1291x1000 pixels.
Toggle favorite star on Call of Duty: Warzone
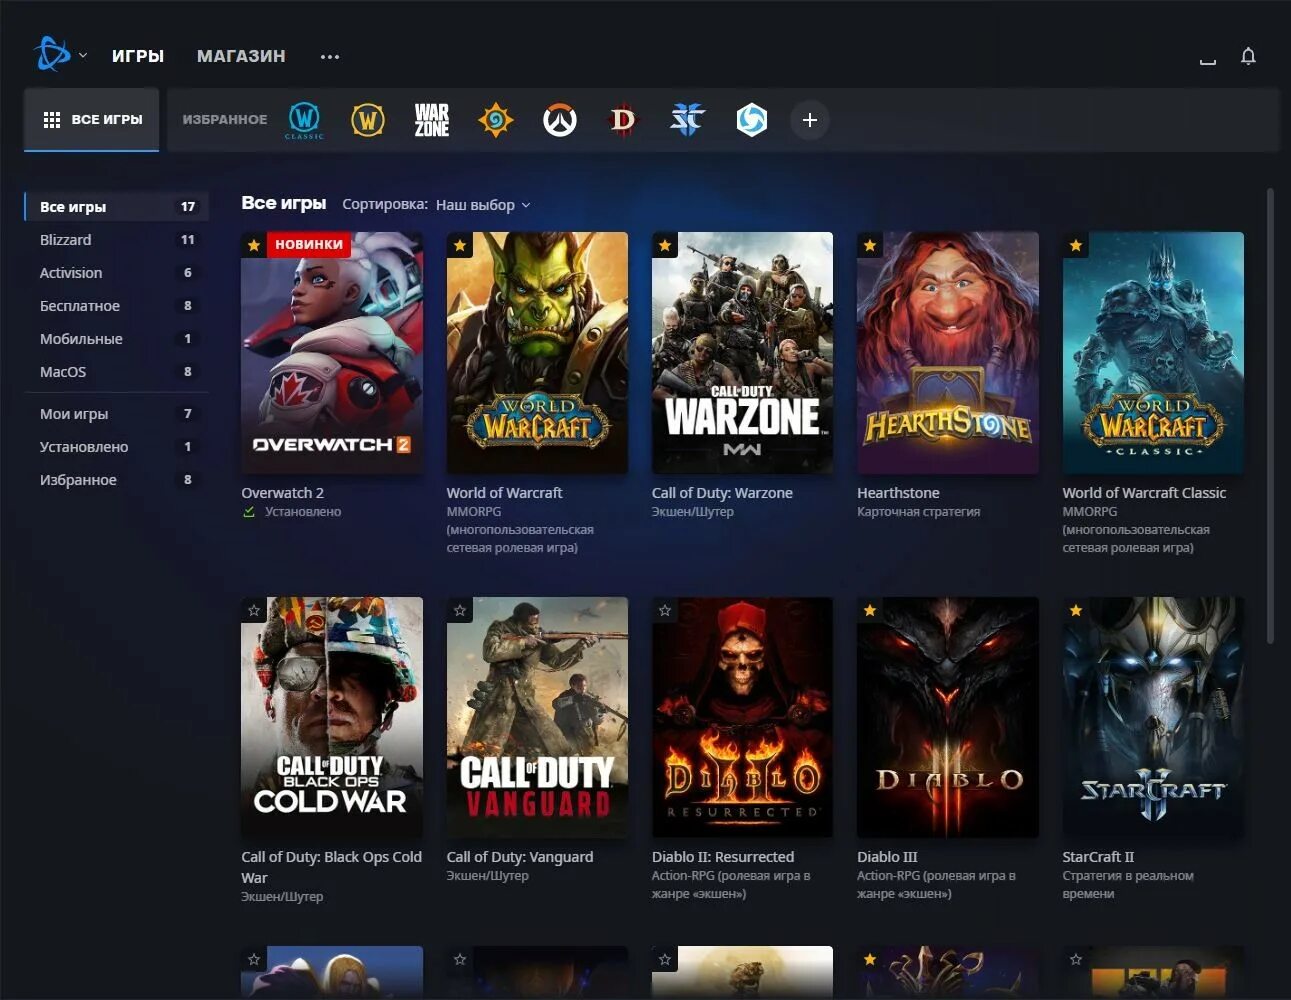tap(665, 245)
